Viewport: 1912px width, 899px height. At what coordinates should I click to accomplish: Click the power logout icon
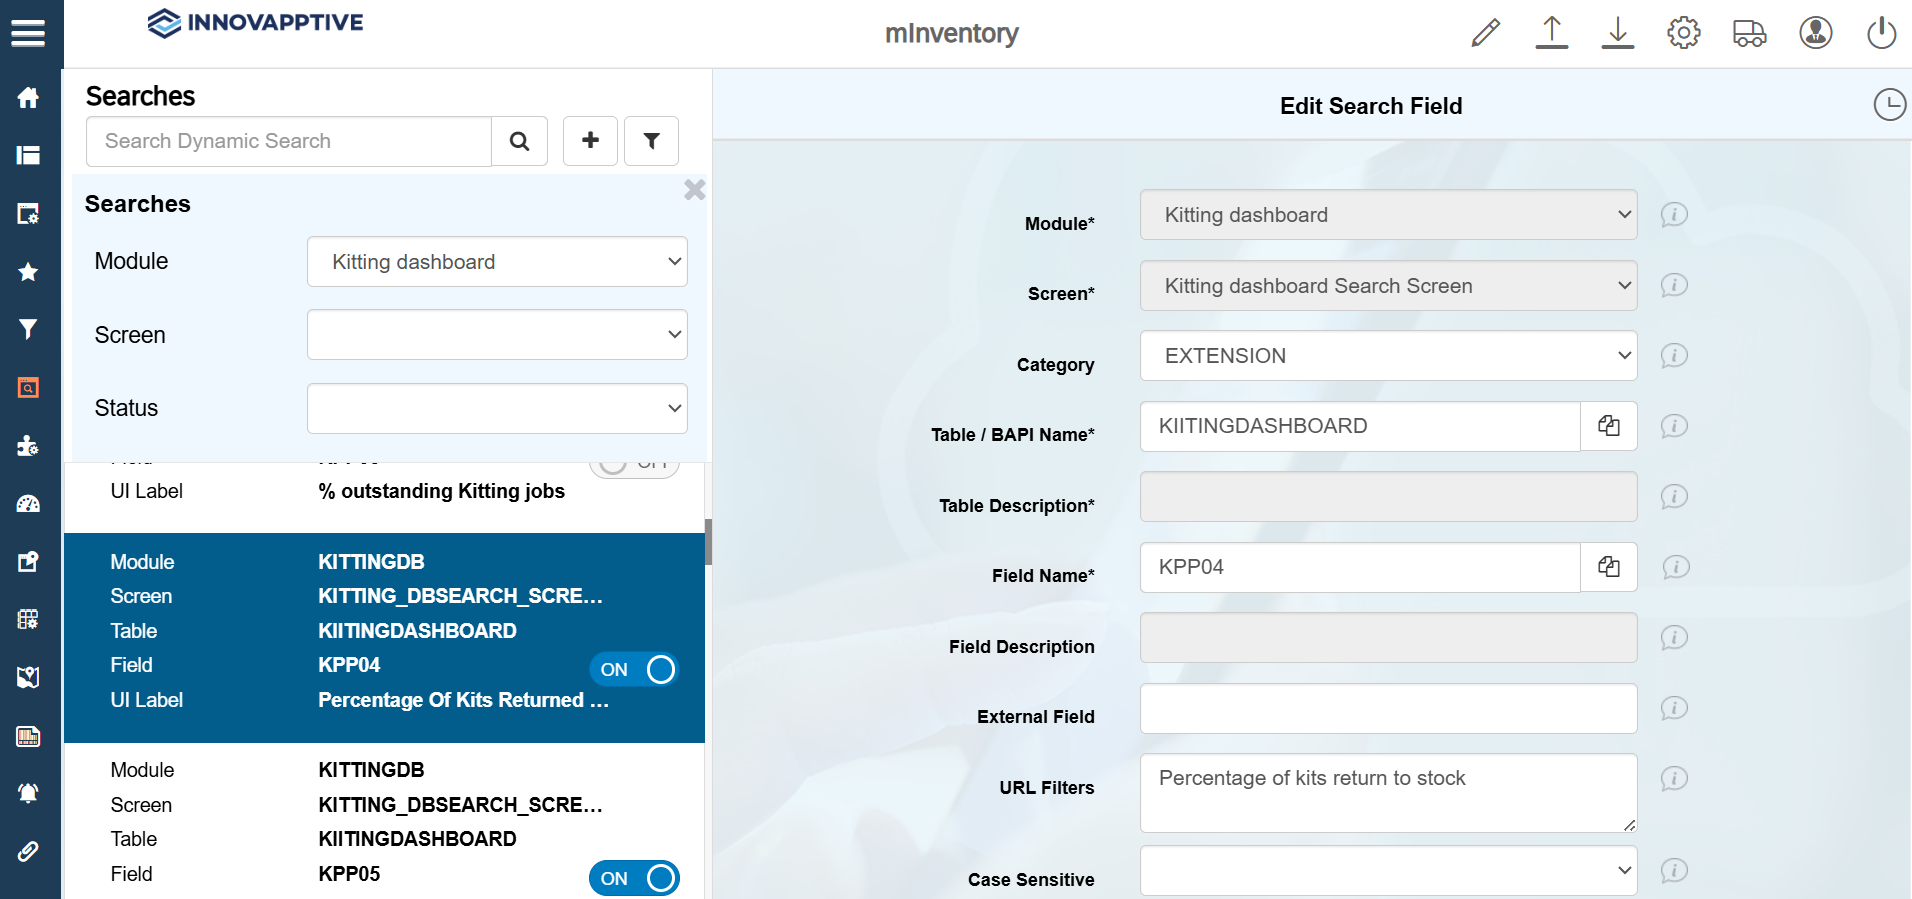coord(1881,33)
